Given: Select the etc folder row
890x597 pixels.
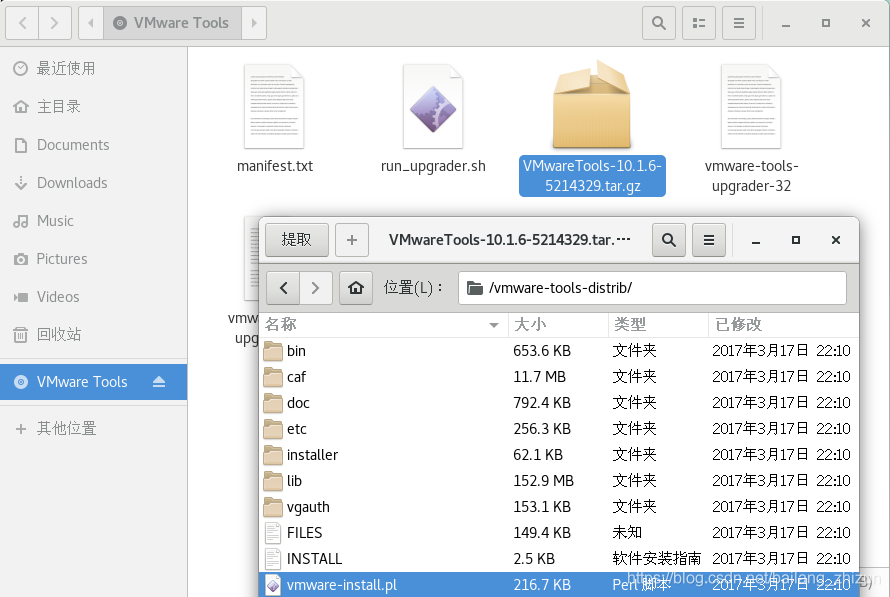Looking at the screenshot, I should [x=559, y=429].
